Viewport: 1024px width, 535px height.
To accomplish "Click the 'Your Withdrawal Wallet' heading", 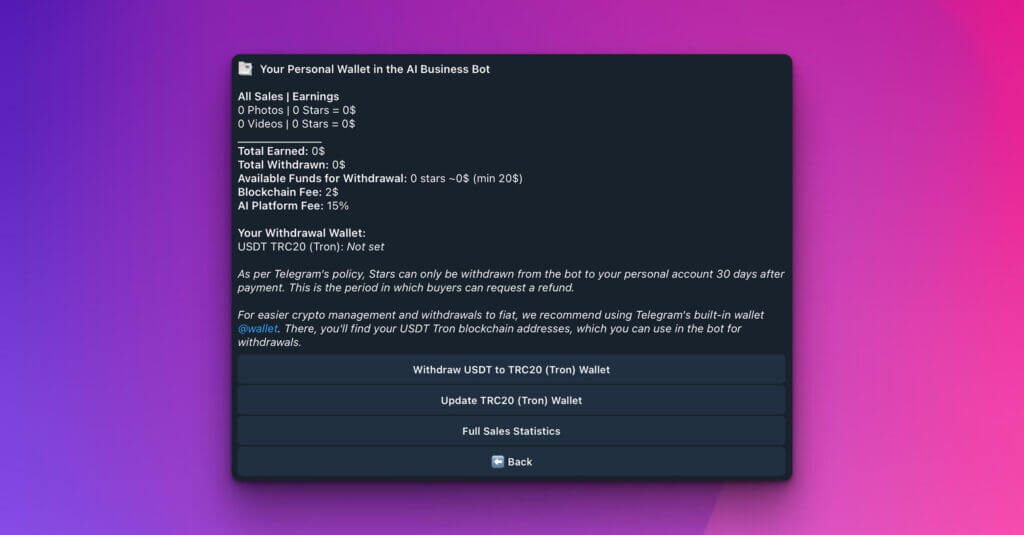I will [x=302, y=233].
